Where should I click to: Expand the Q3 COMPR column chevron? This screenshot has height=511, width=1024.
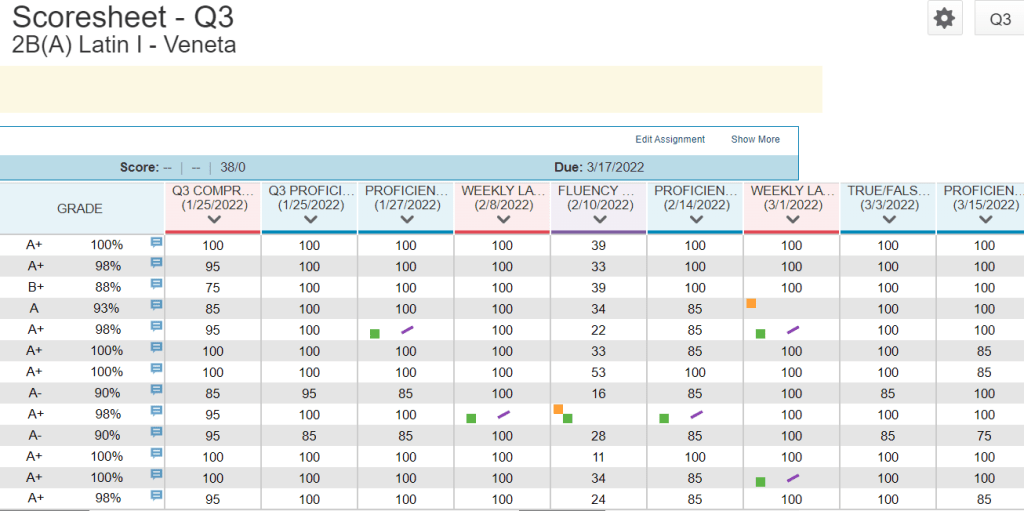(x=213, y=220)
